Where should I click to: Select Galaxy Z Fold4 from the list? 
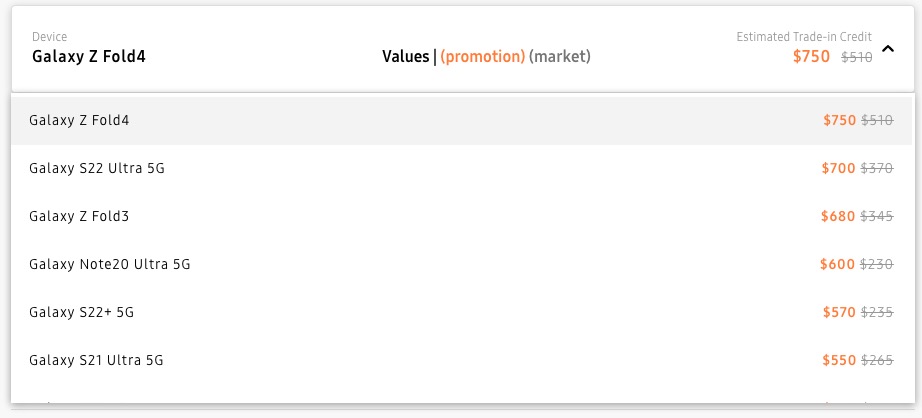click(80, 121)
